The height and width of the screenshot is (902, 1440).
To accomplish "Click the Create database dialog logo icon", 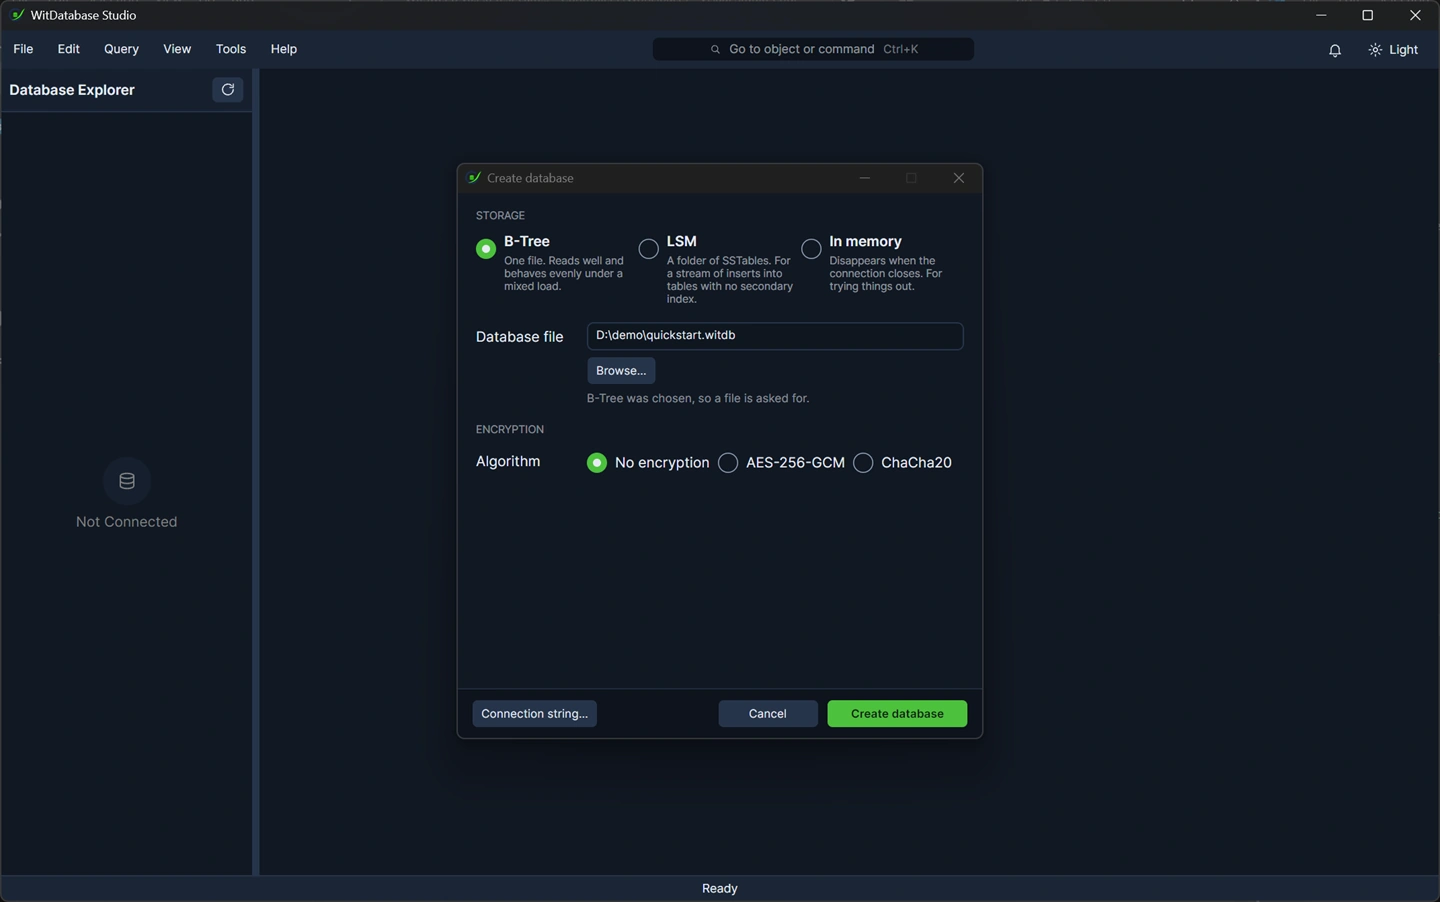I will click(474, 178).
